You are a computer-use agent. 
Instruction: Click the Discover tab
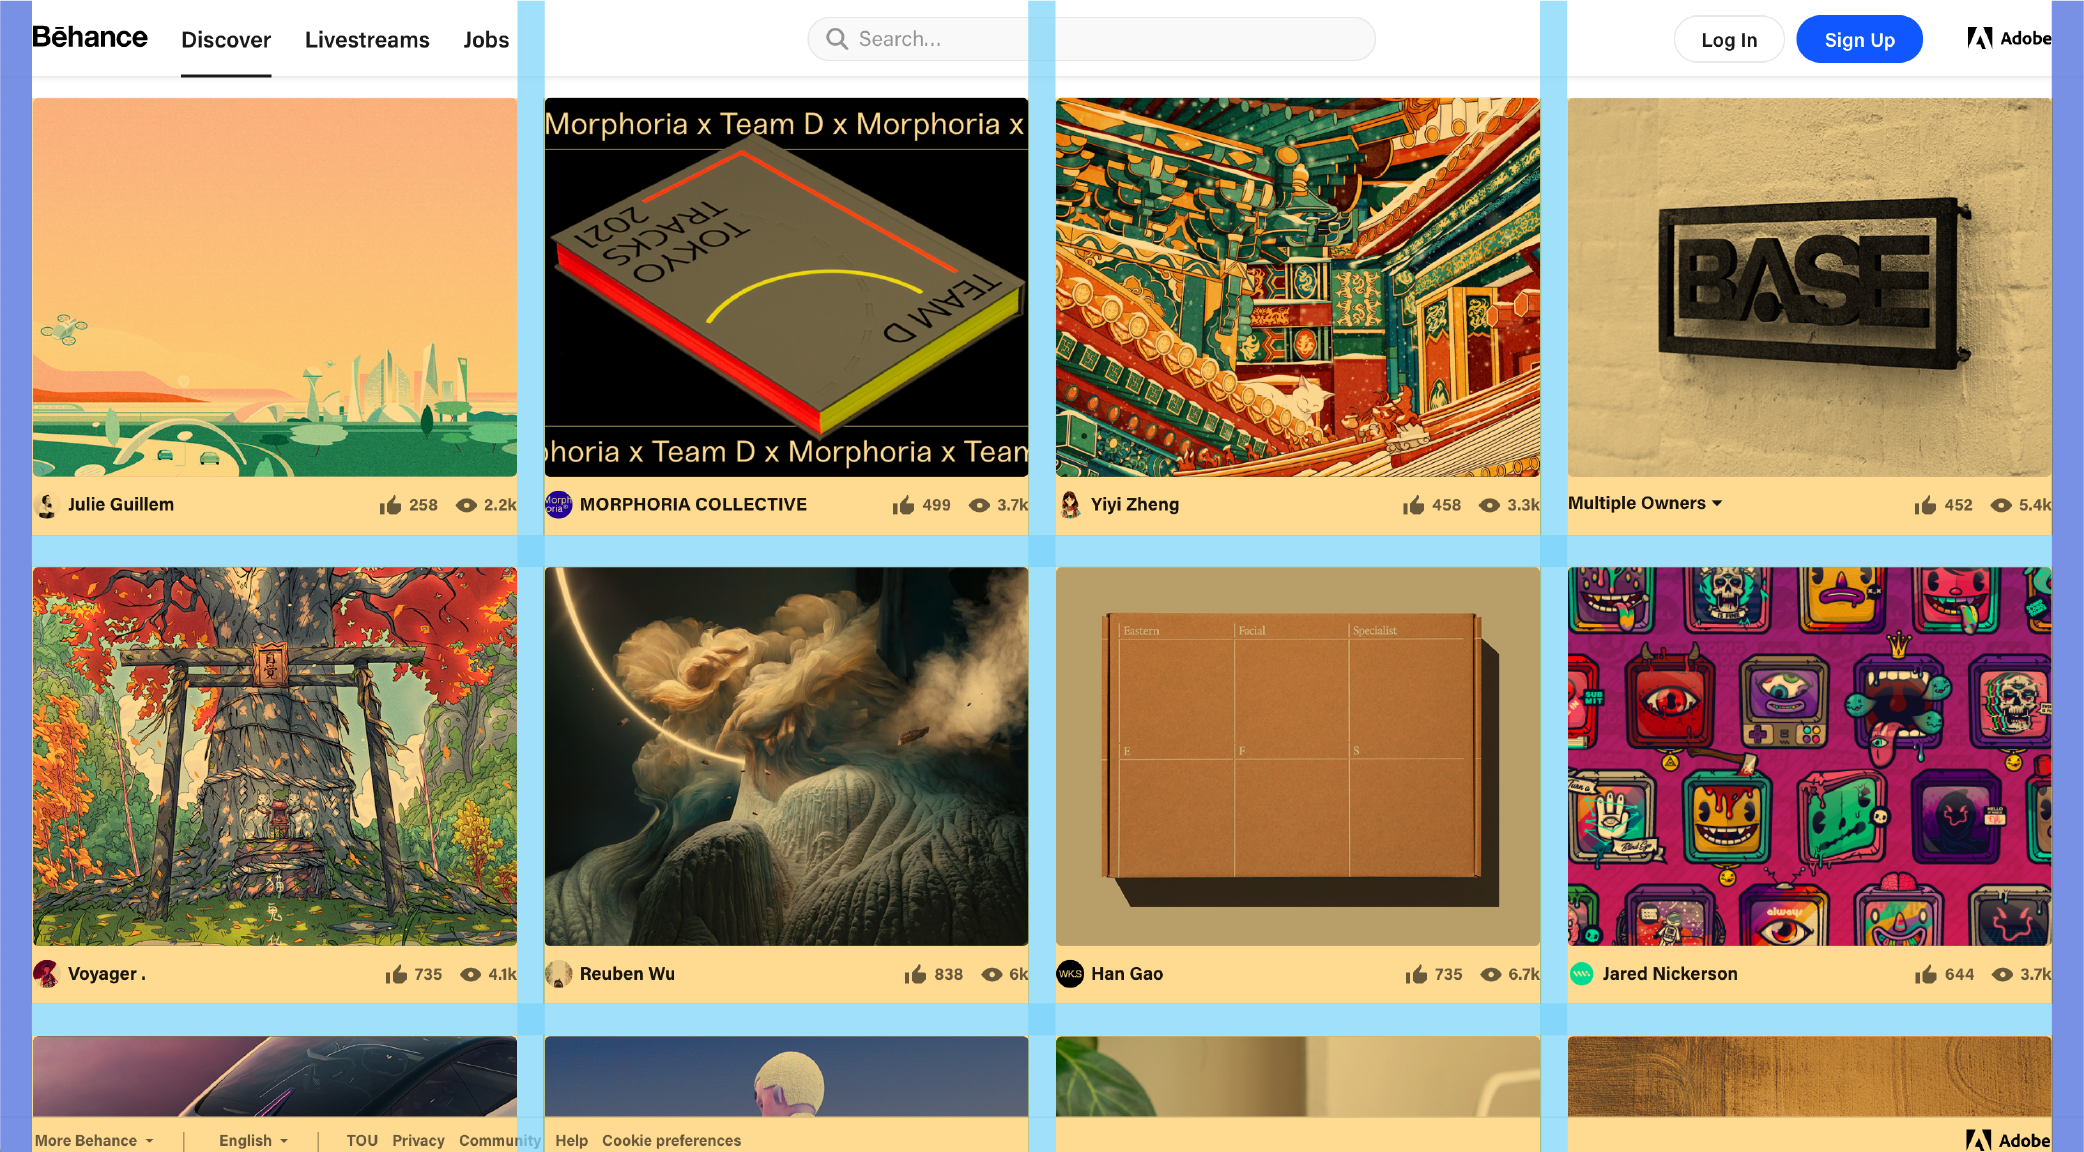pos(227,38)
